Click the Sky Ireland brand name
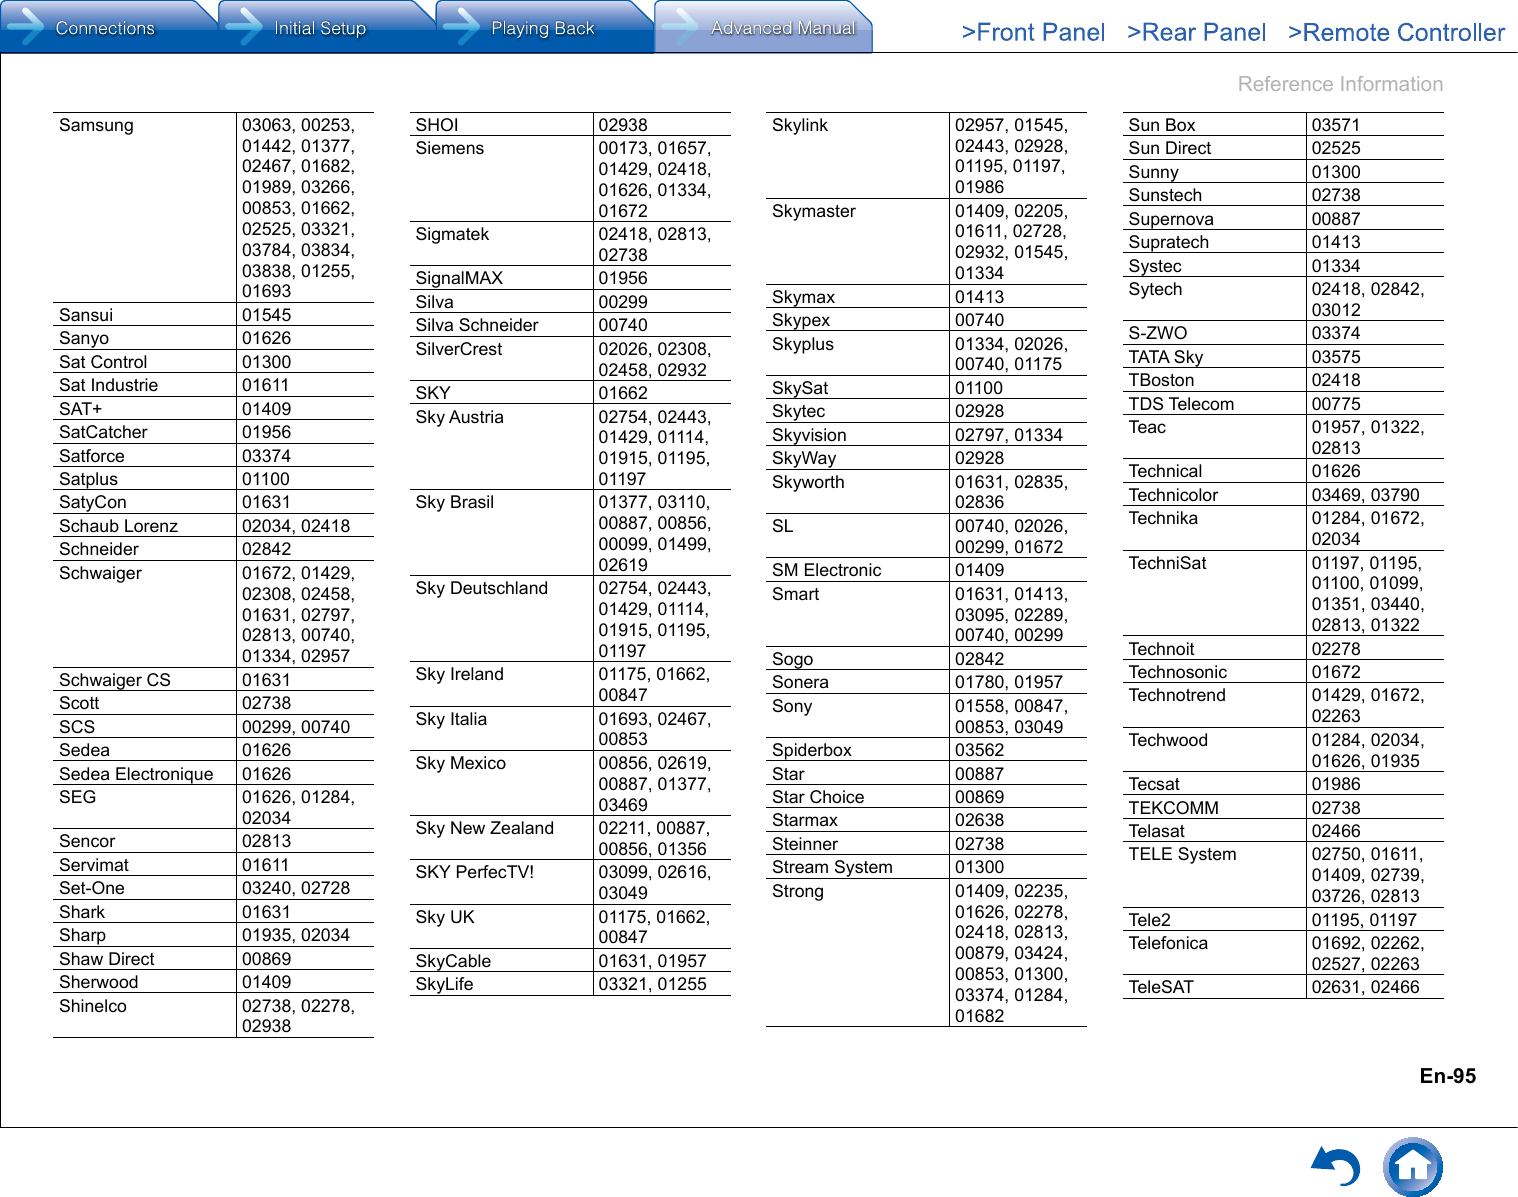Viewport: 1518px width, 1197px height. point(460,674)
